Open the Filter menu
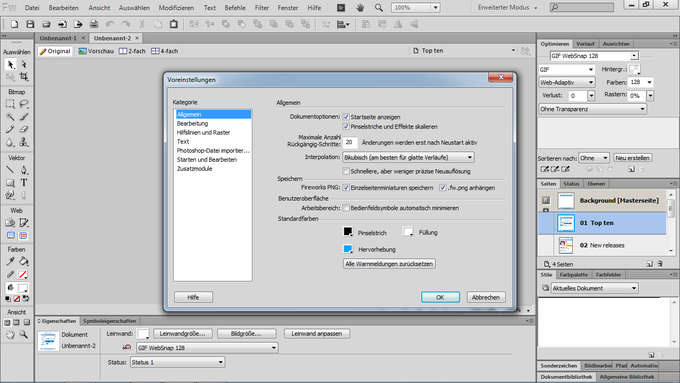The width and height of the screenshot is (680, 383). (262, 8)
